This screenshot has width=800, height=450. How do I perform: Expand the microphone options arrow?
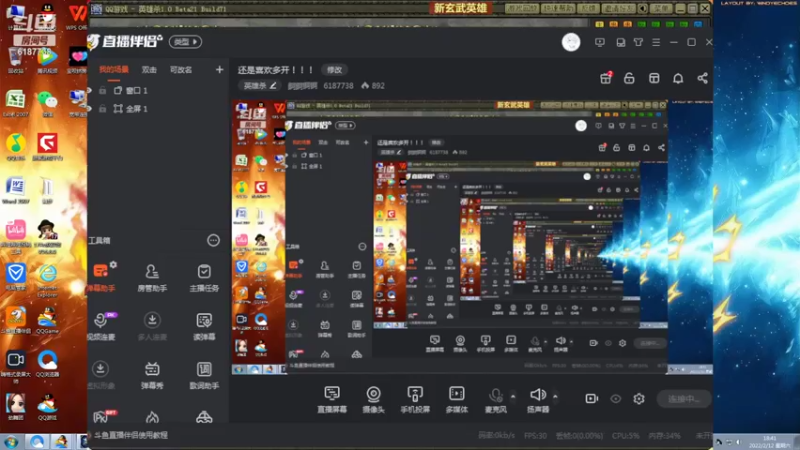click(x=513, y=396)
